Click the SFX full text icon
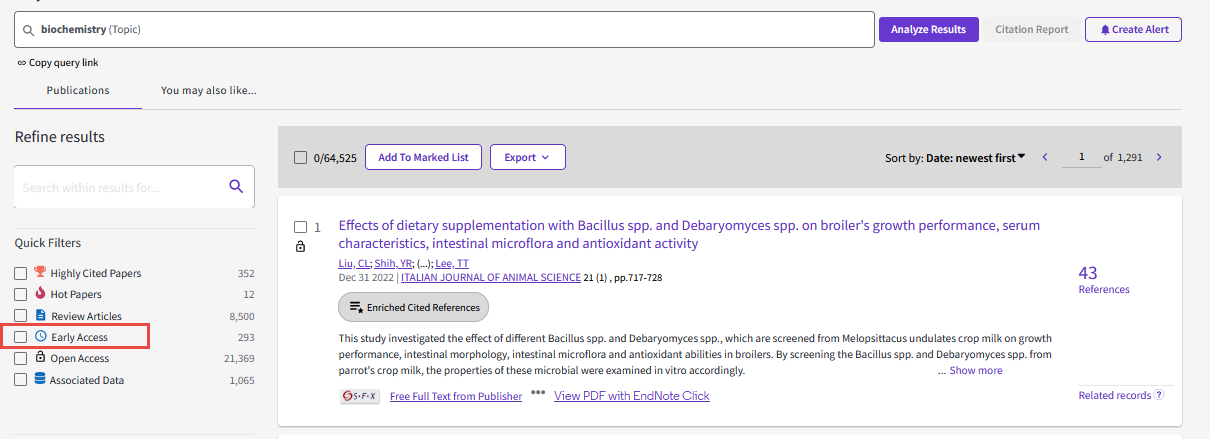This screenshot has height=439, width=1210. (360, 396)
